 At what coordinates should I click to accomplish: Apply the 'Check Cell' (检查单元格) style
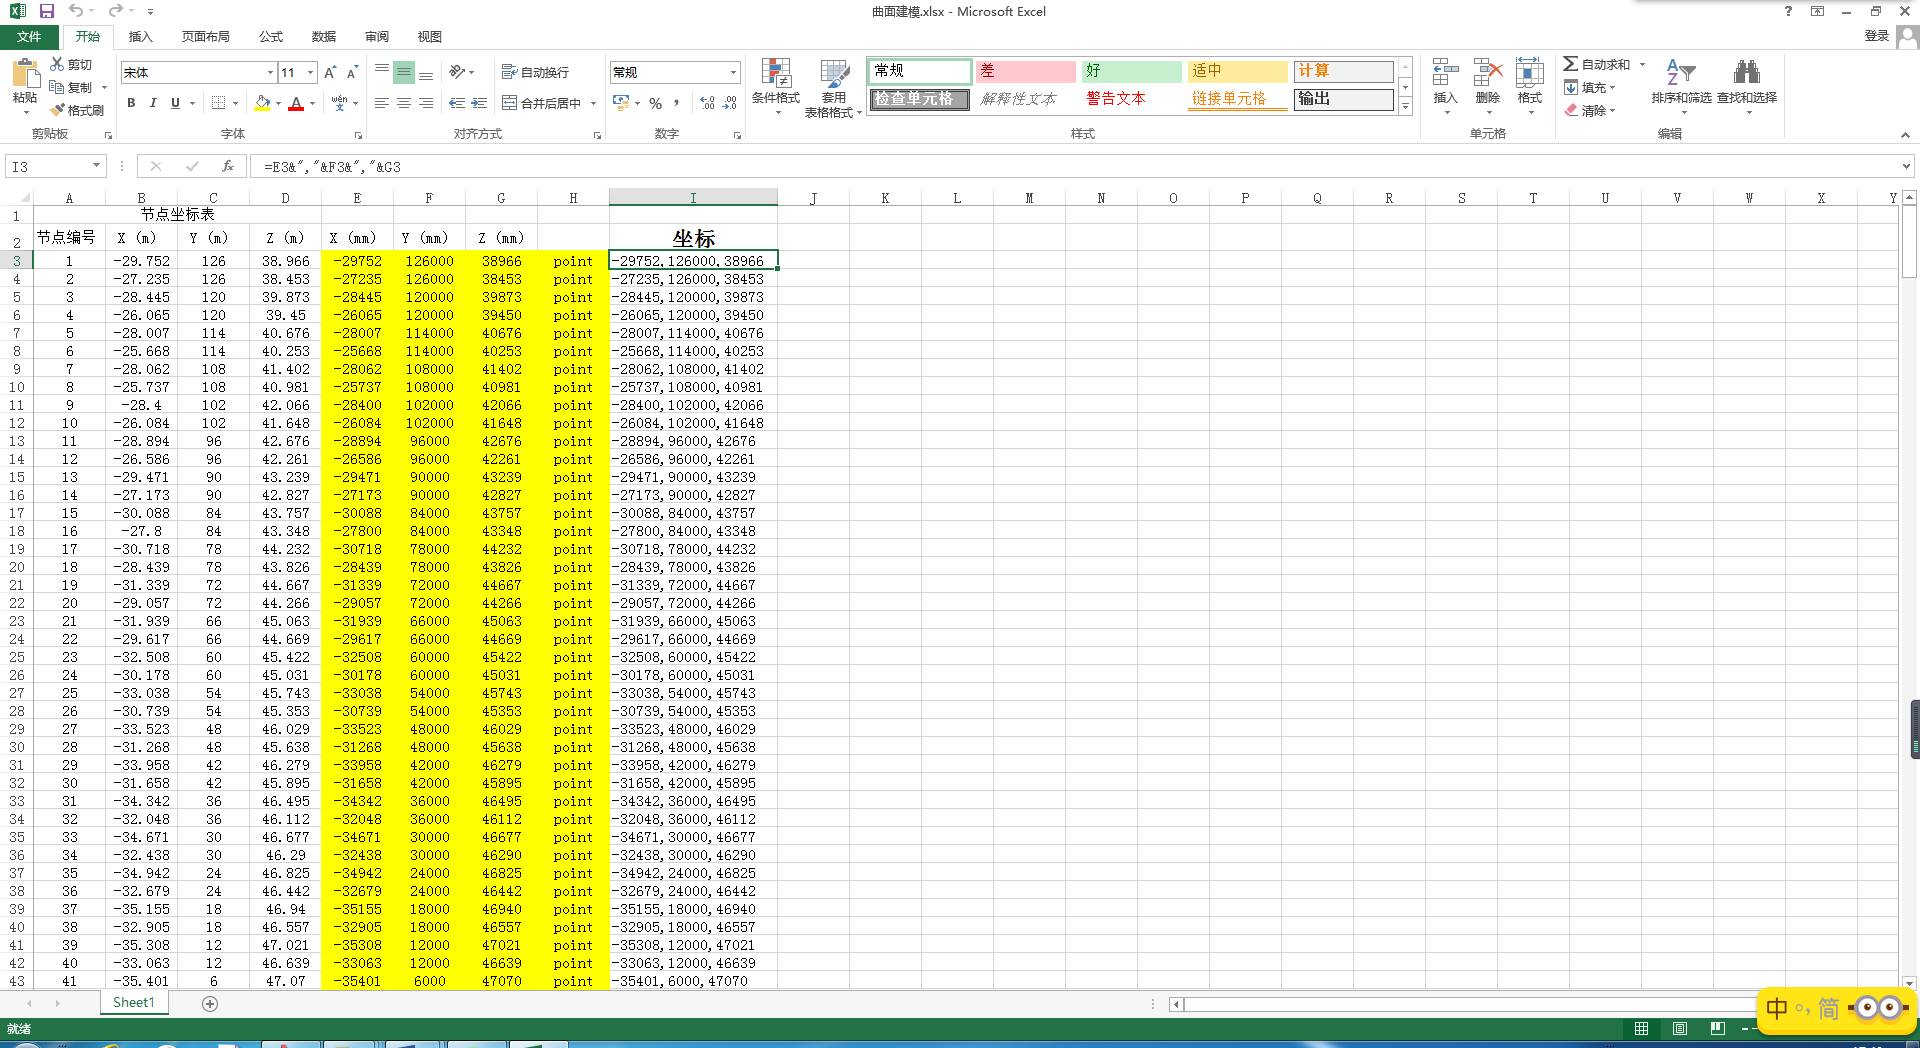(918, 99)
